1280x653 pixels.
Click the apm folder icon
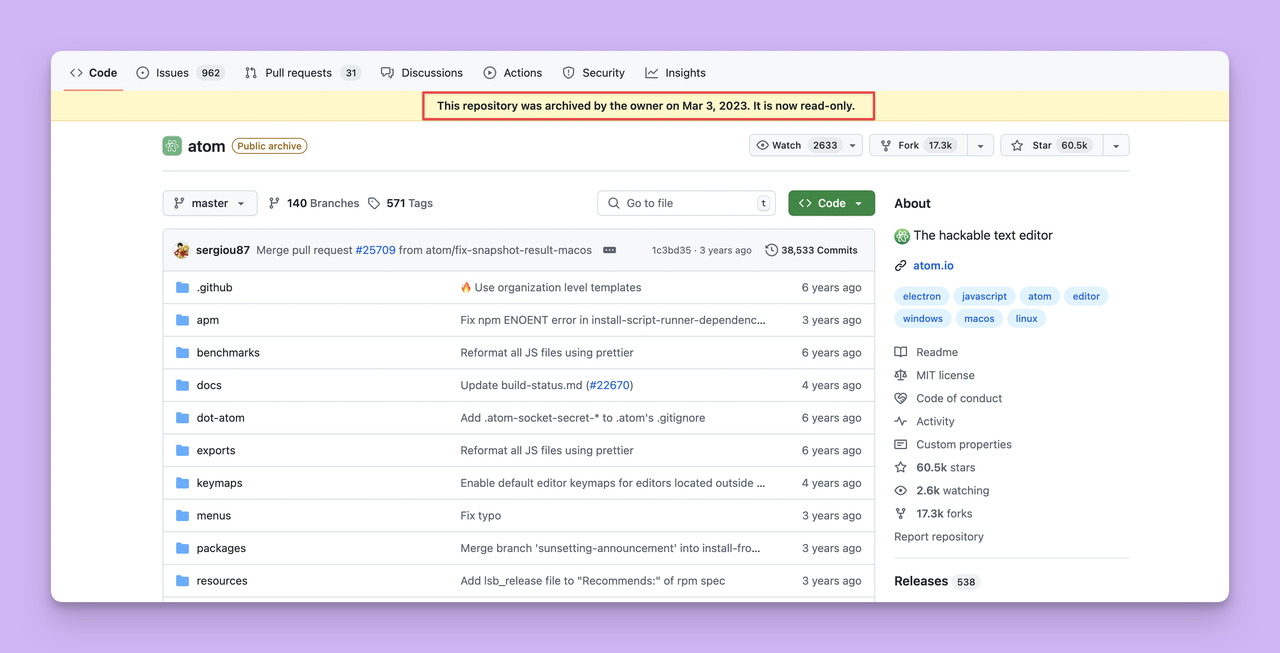pyautogui.click(x=182, y=320)
